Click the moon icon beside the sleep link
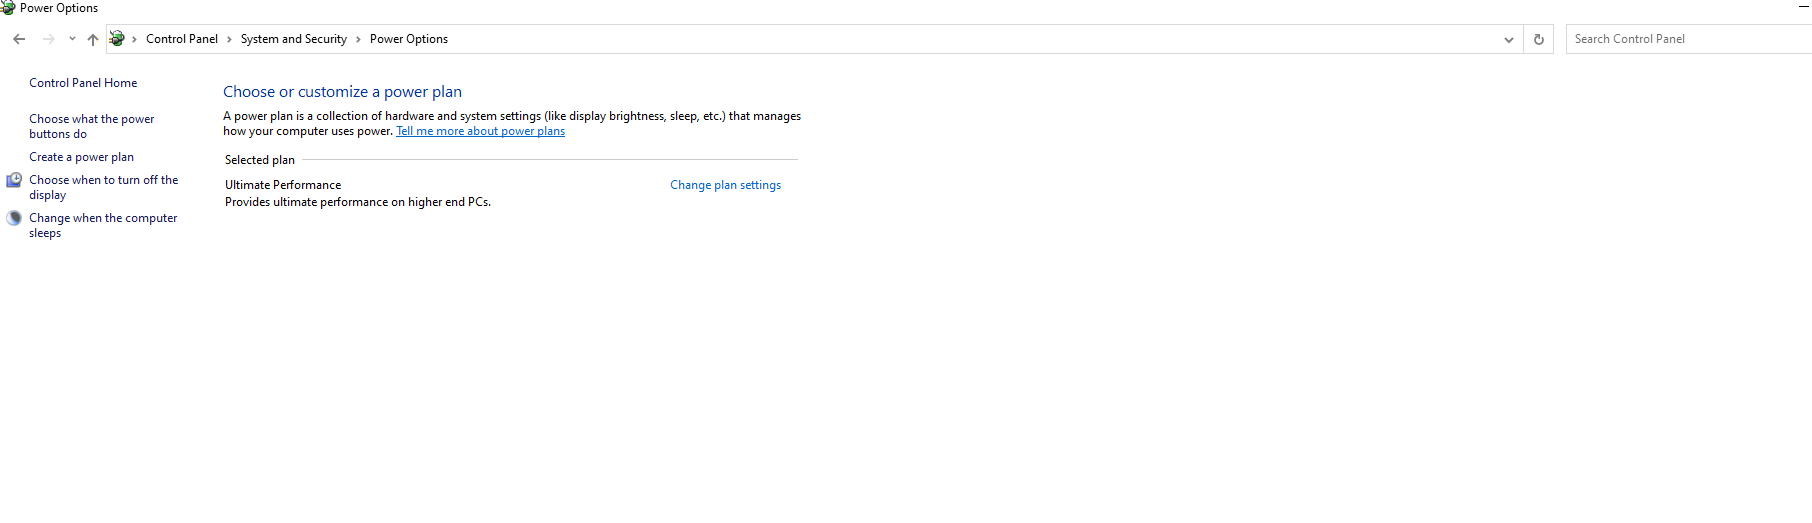This screenshot has width=1812, height=523. click(x=14, y=218)
